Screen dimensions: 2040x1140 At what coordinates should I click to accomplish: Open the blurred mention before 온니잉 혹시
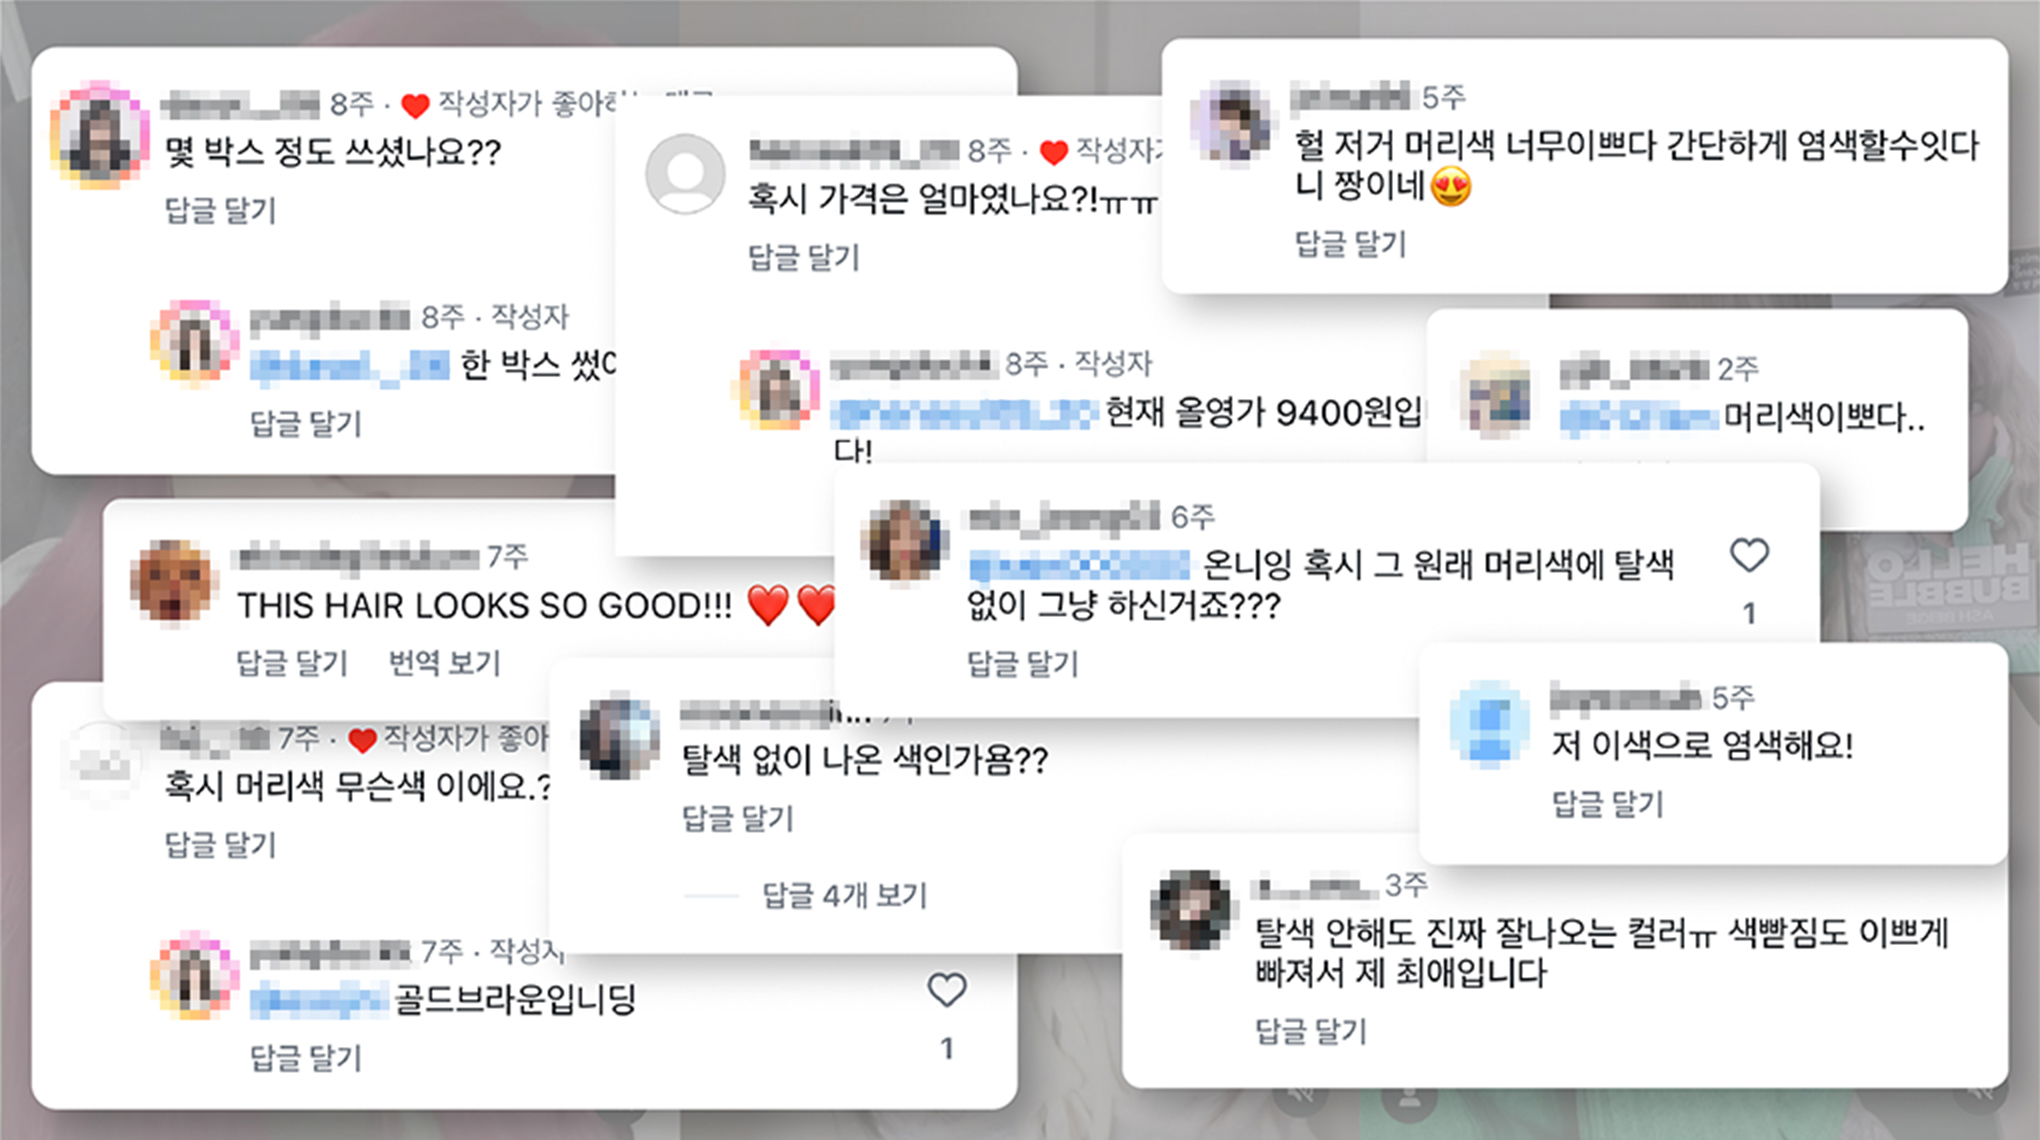tap(1080, 566)
